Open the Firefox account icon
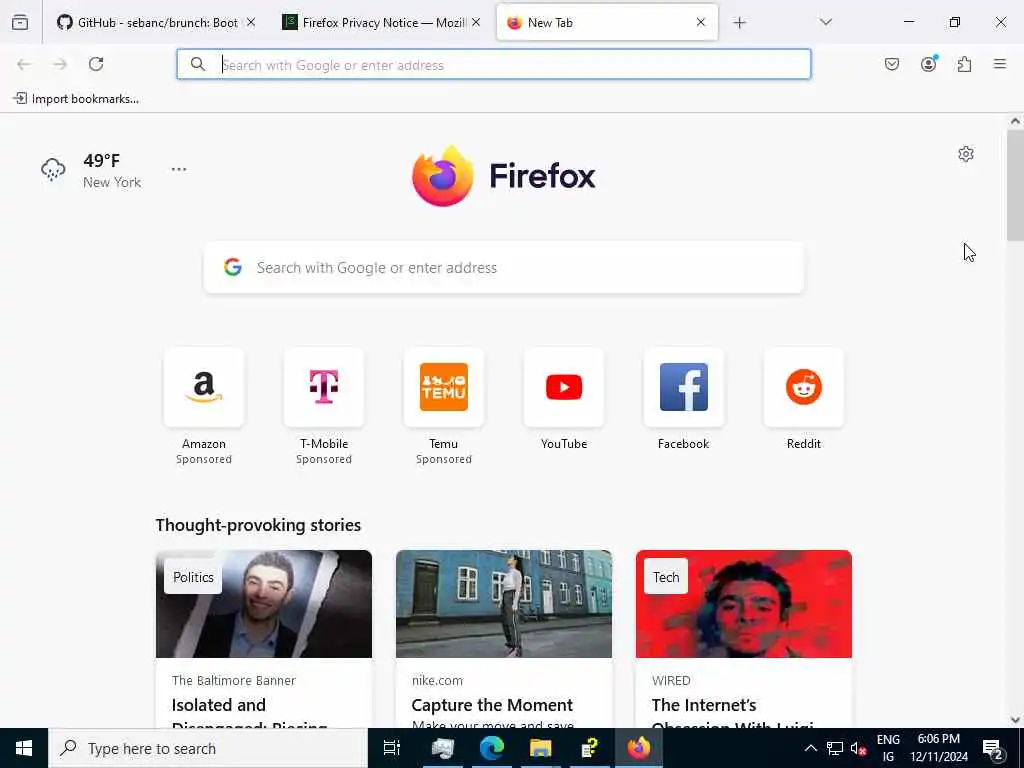The height and width of the screenshot is (768, 1024). [x=928, y=64]
